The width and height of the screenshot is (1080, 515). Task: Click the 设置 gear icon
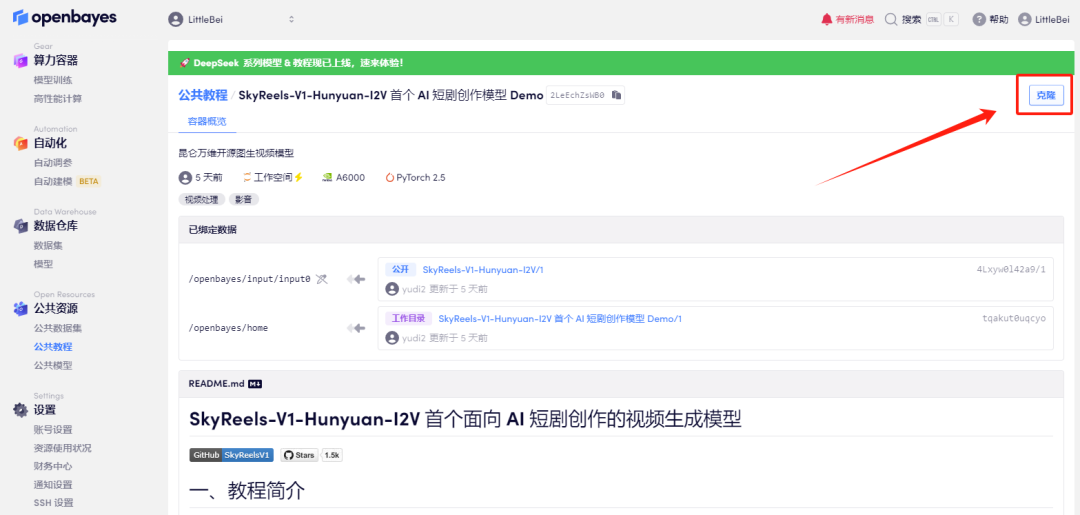tap(21, 410)
